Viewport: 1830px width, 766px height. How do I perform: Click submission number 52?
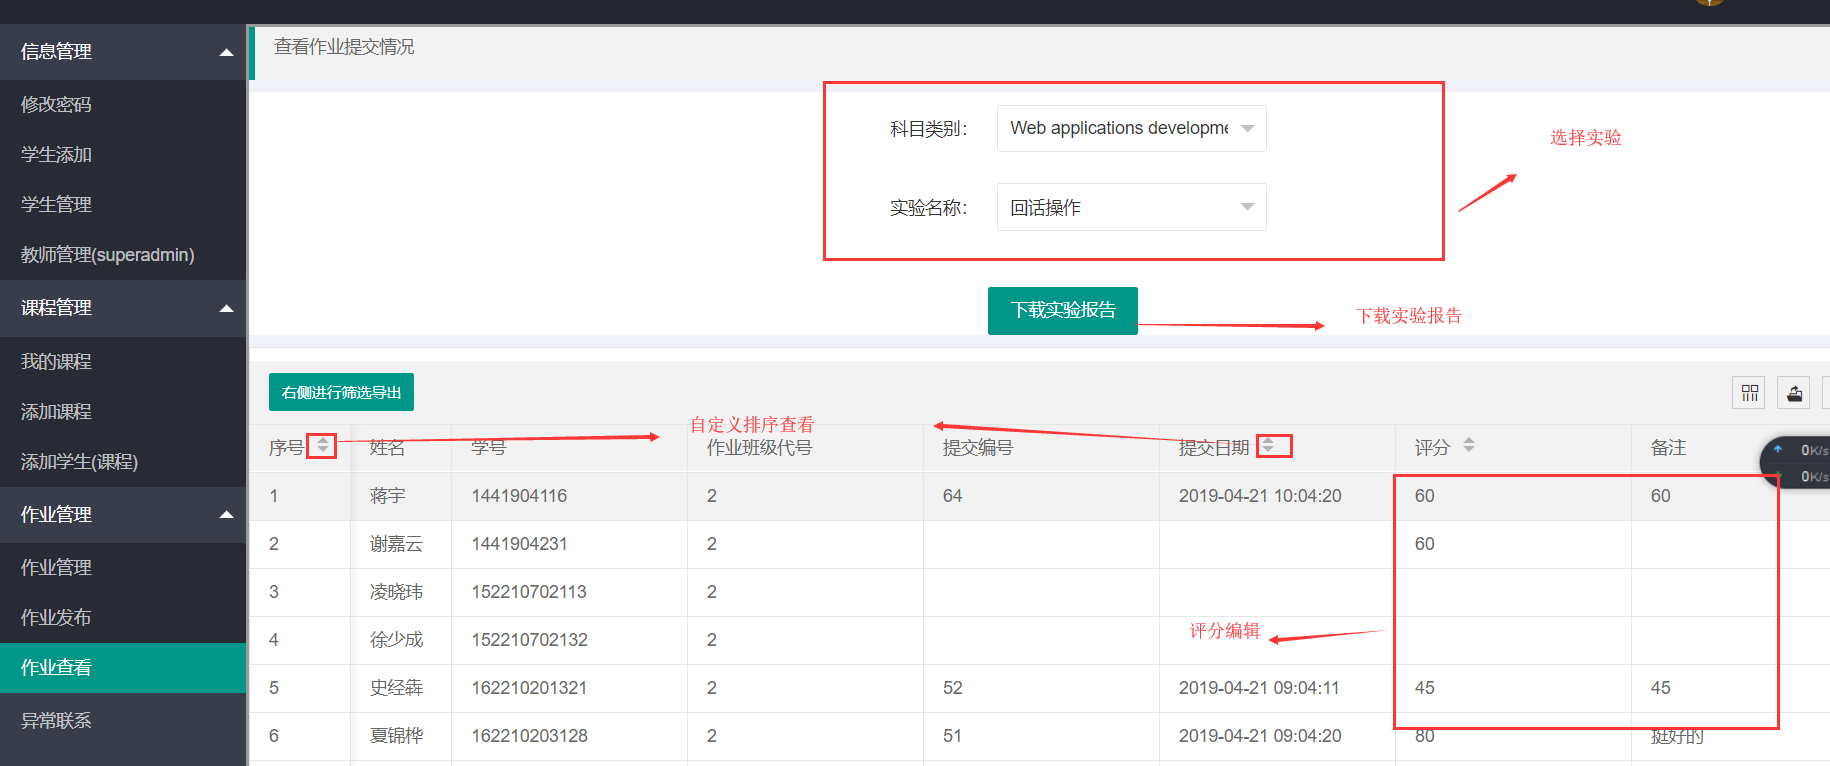[x=952, y=688]
